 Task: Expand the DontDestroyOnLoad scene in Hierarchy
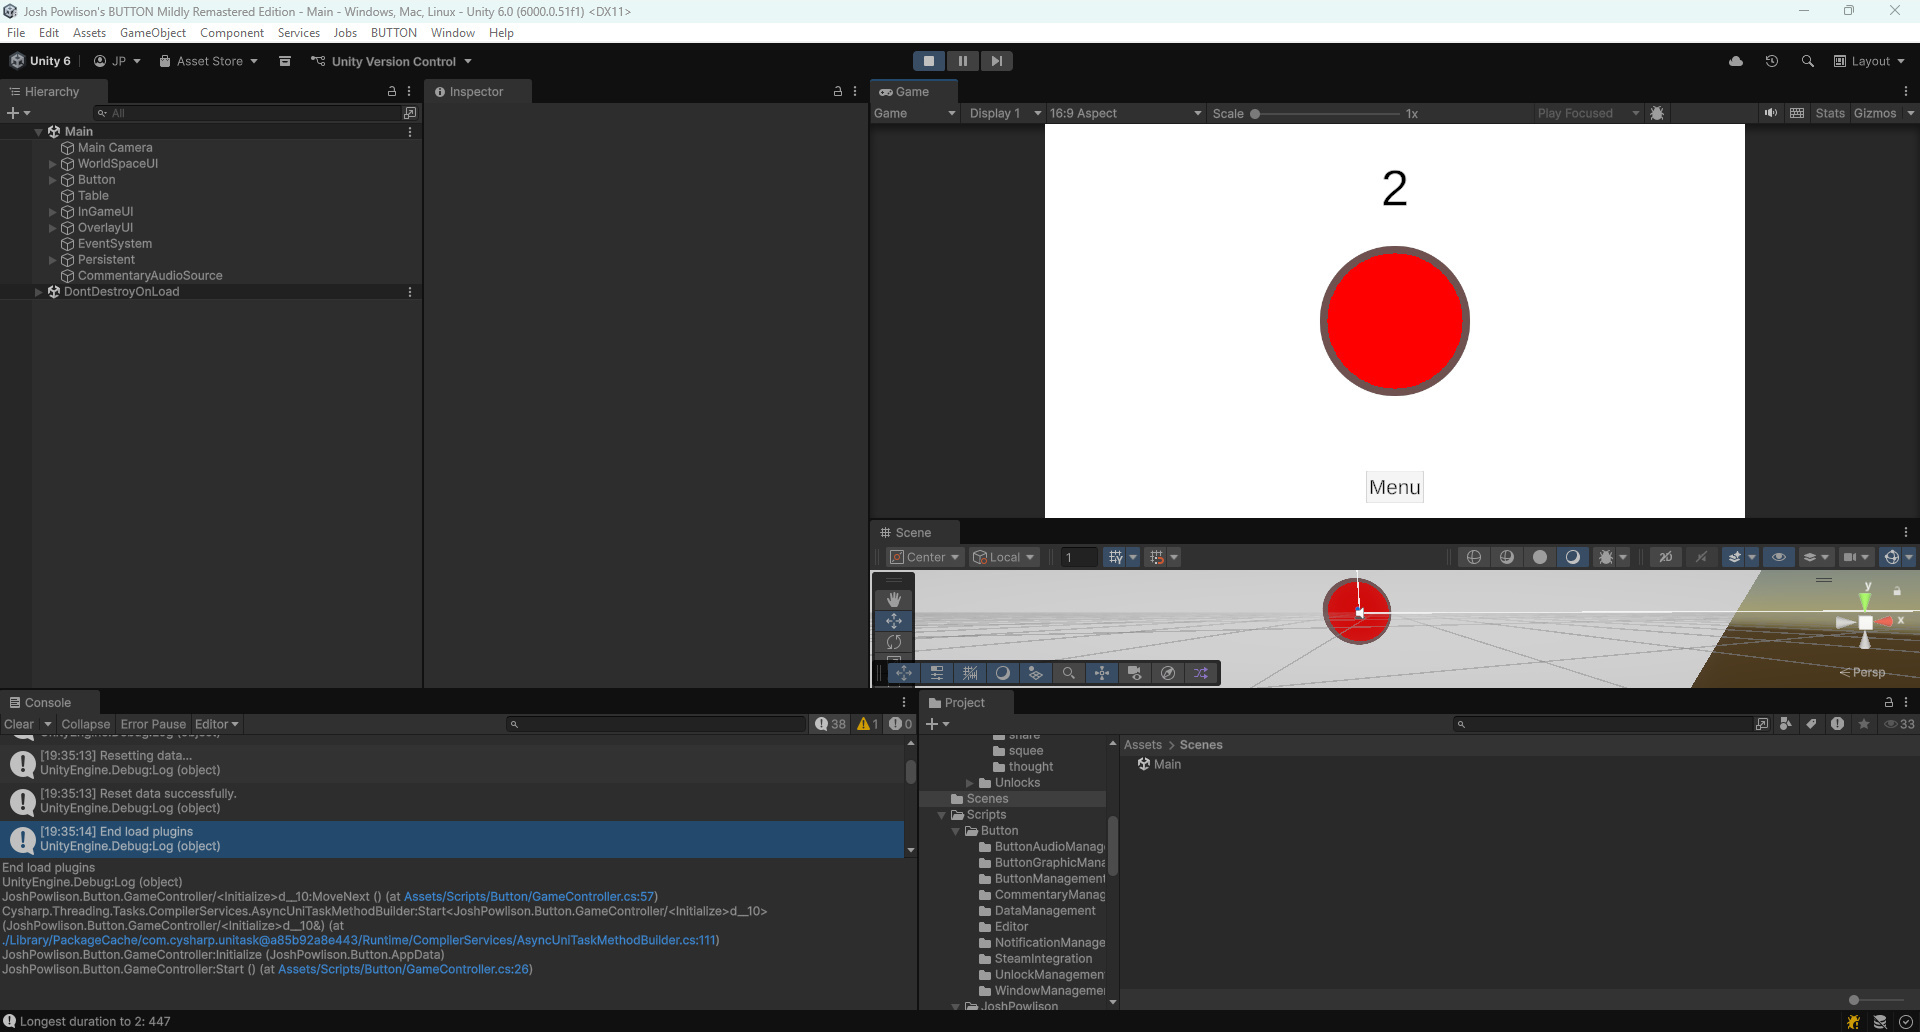[x=38, y=292]
